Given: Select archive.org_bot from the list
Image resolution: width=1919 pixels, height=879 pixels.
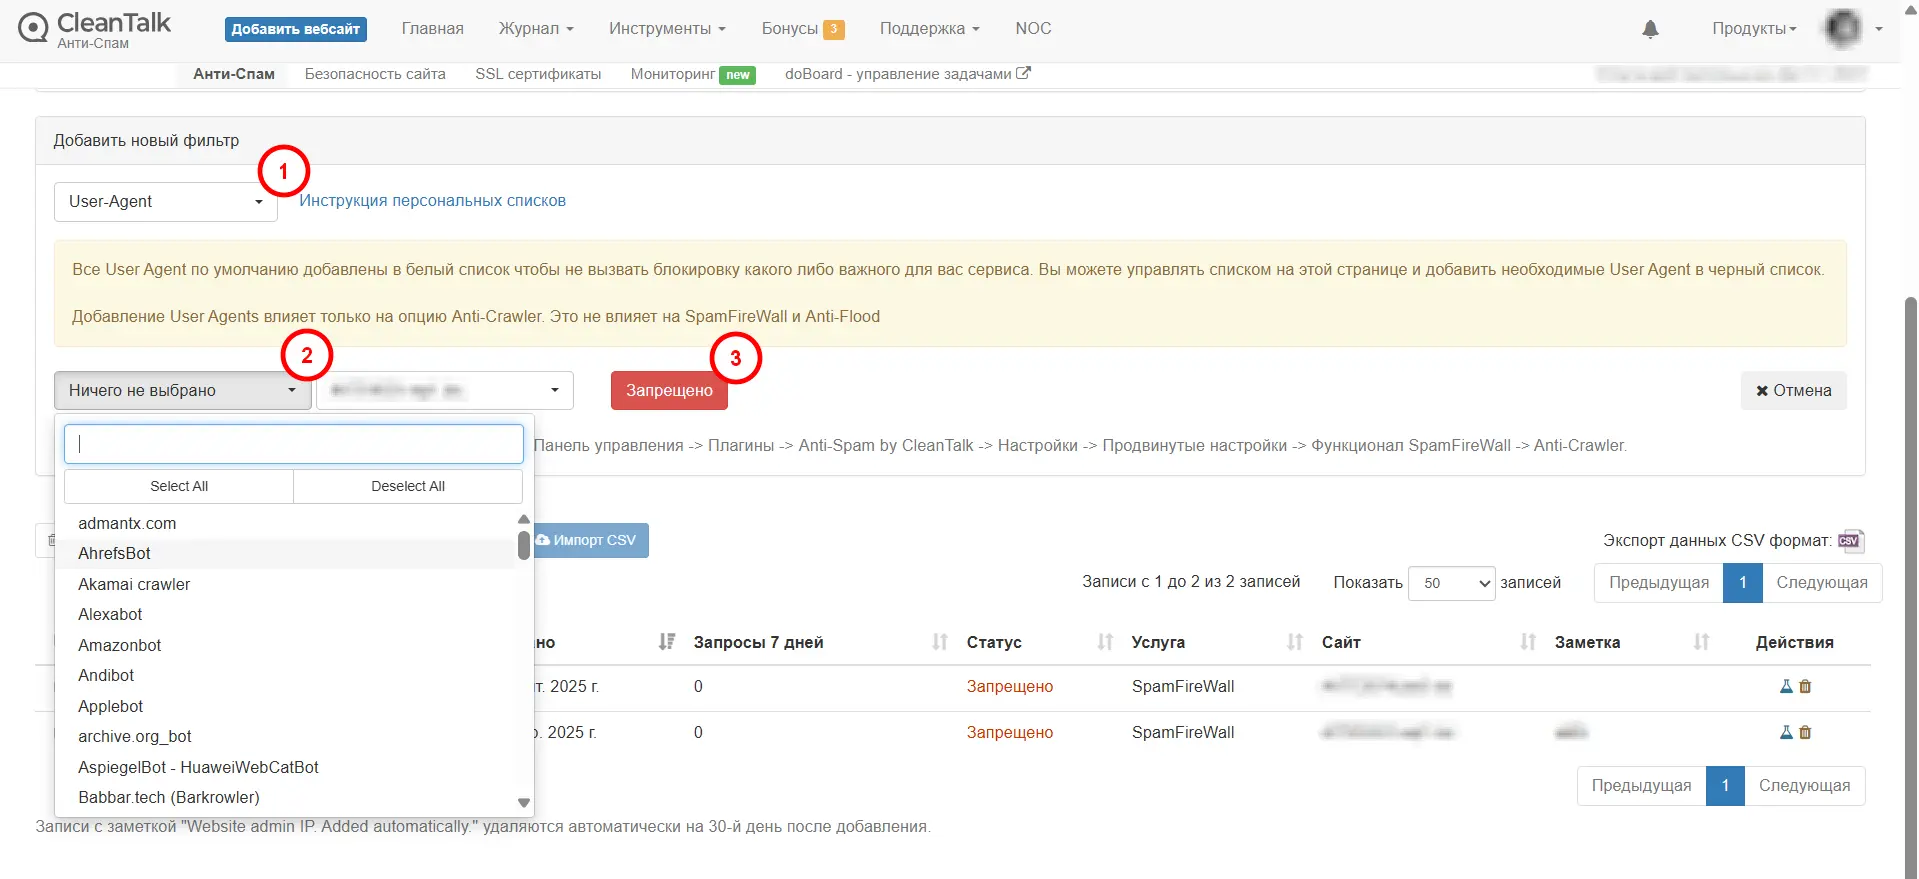Looking at the screenshot, I should (x=135, y=737).
